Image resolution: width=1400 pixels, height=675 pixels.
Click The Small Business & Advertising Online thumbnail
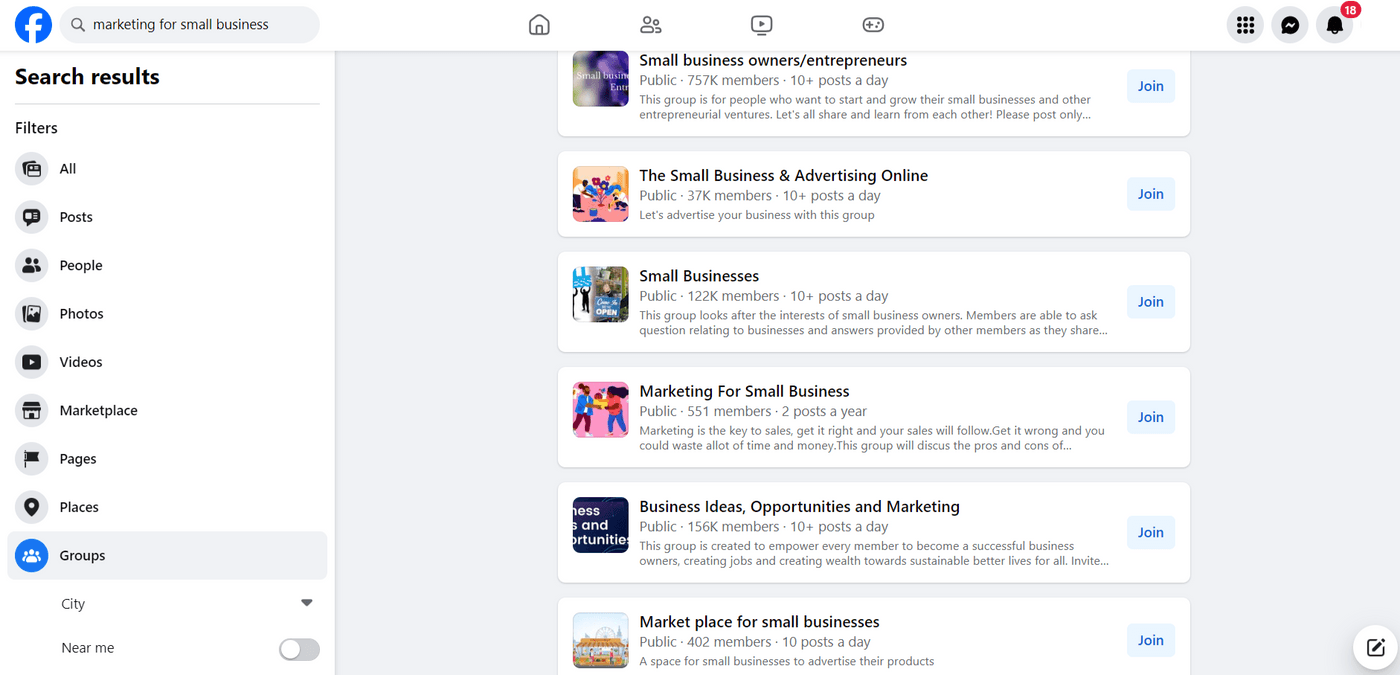600,194
